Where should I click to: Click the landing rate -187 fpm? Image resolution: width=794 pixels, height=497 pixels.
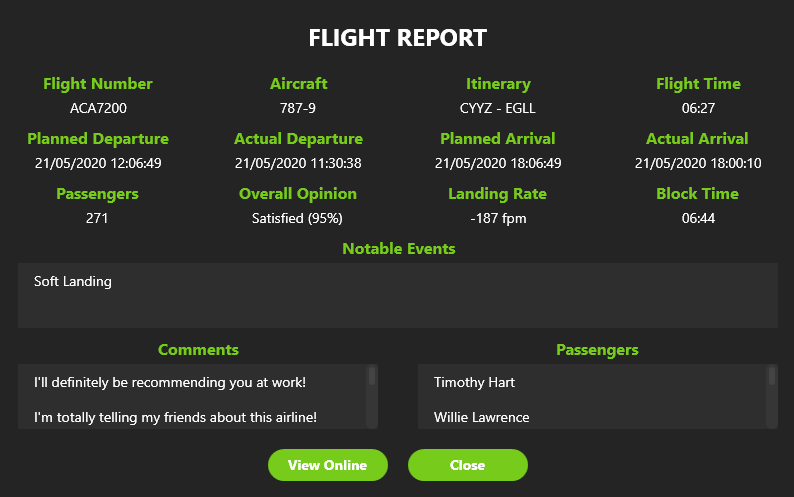tap(498, 218)
